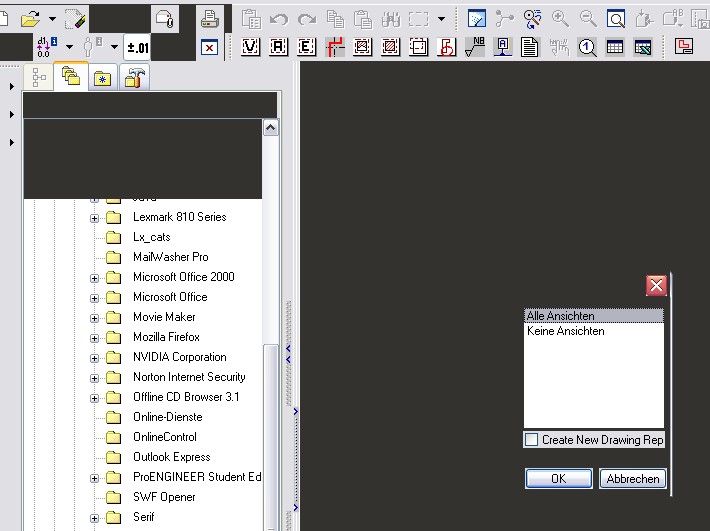
Task: Click the Copy icon
Action: tap(335, 19)
